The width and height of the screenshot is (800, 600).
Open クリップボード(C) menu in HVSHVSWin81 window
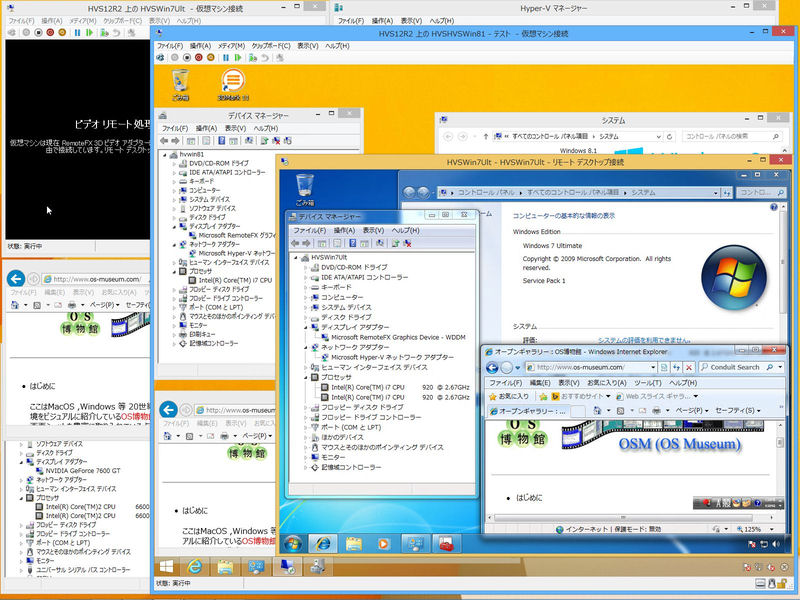(x=270, y=45)
